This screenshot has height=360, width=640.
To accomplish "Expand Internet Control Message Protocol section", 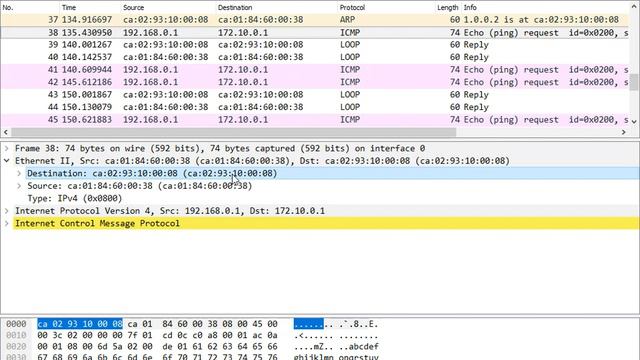I will coord(7,223).
